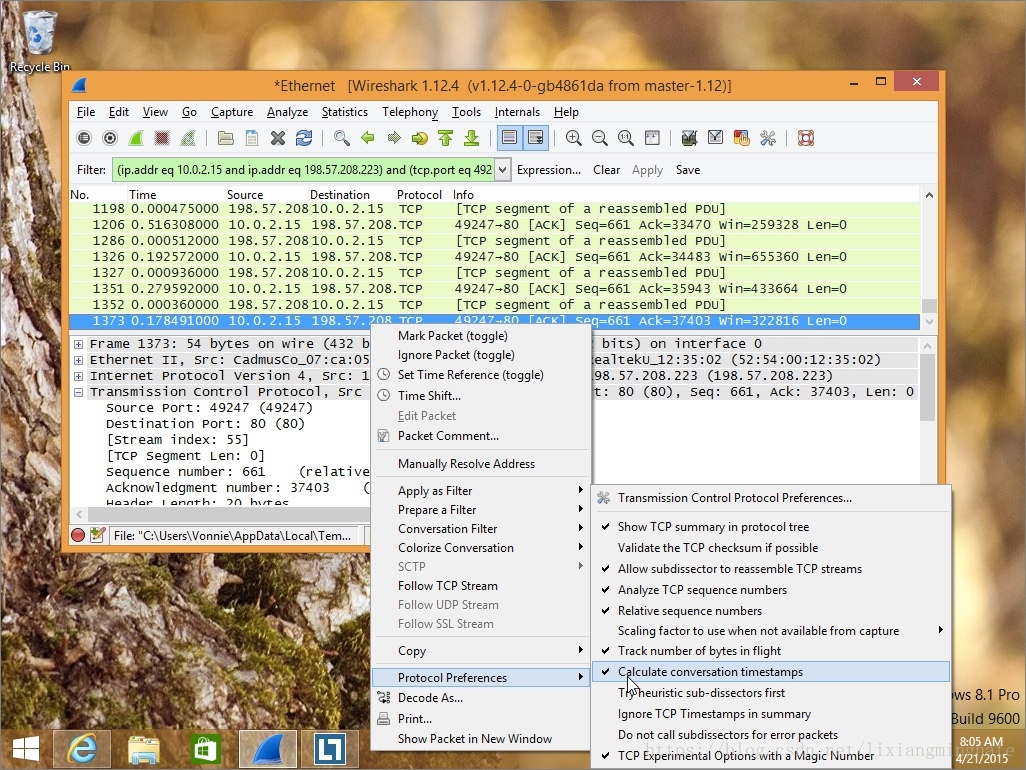Go forward in packet history

click(394, 138)
